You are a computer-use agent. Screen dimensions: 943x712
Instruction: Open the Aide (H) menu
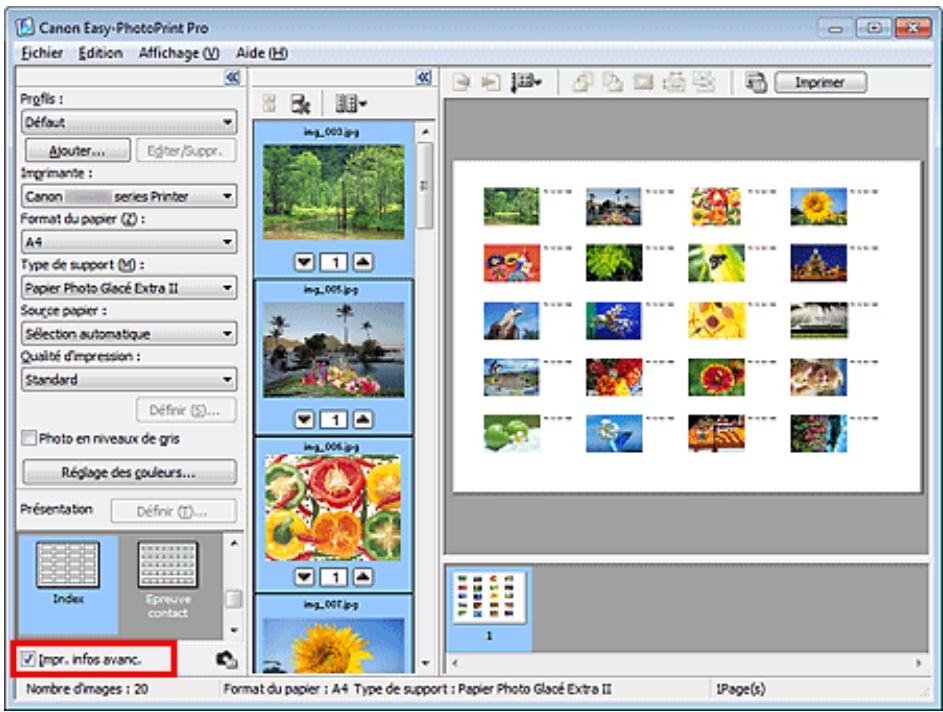coord(262,53)
